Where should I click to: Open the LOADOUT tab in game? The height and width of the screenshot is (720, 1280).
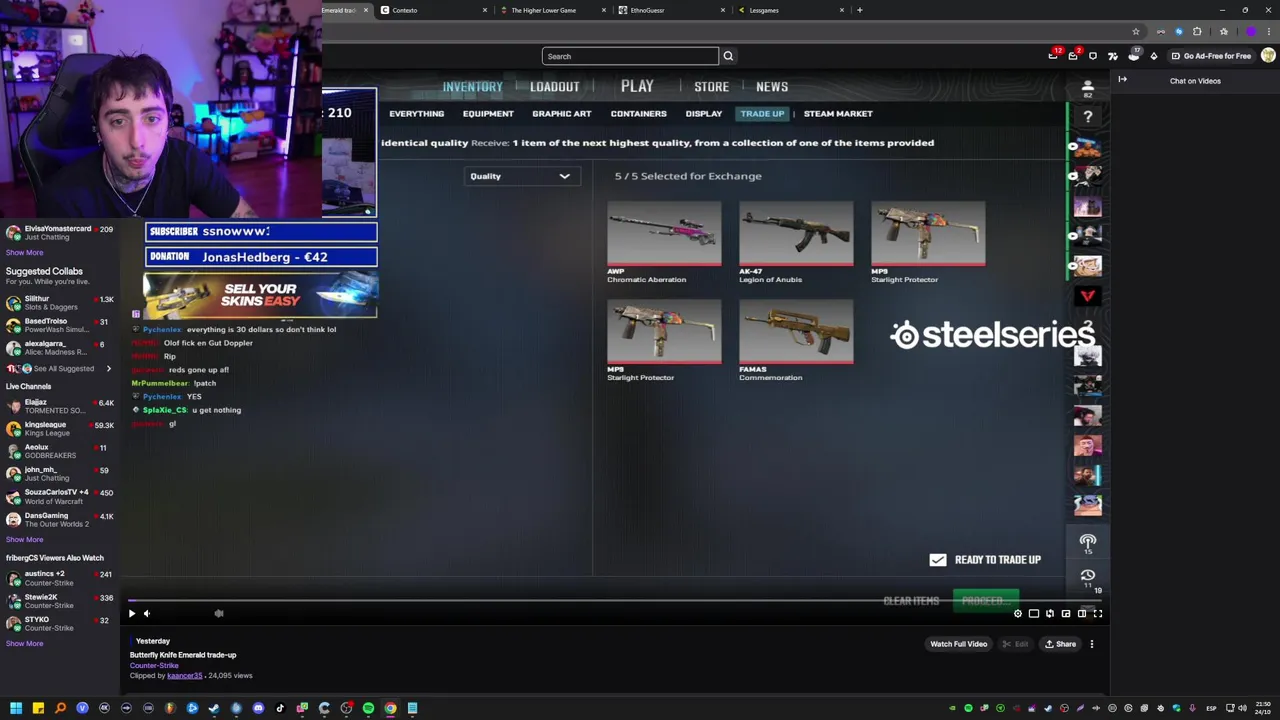coord(554,87)
